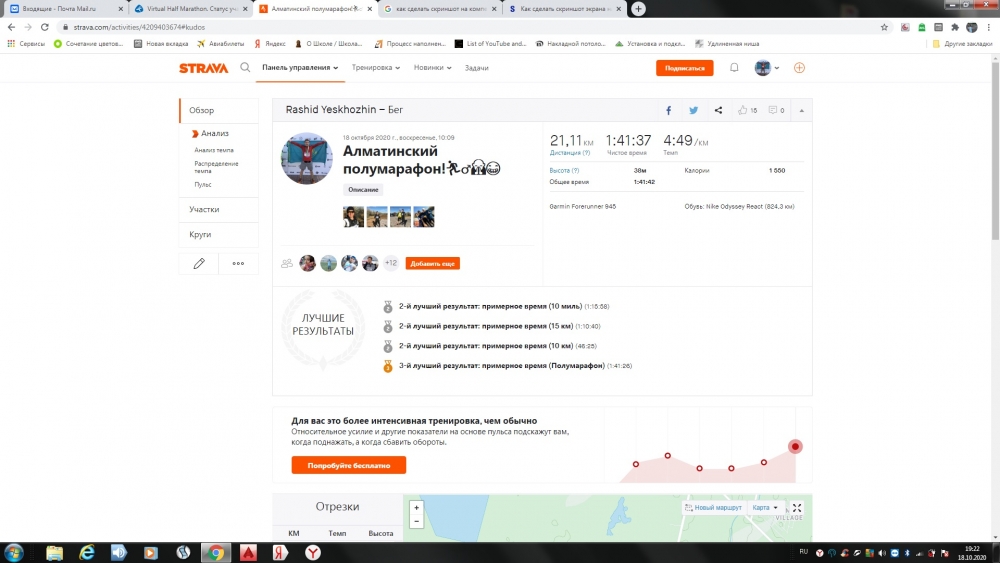Open the three-dots more actions menu
Viewport: 1000px width, 563px height.
(238, 263)
